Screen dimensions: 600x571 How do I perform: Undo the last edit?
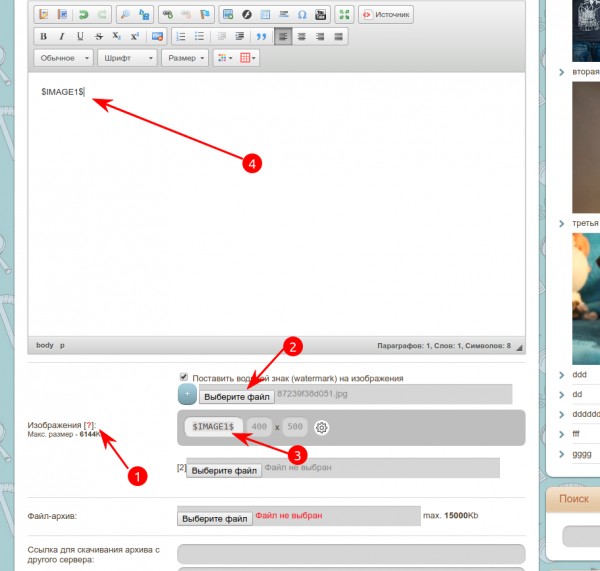pyautogui.click(x=83, y=15)
